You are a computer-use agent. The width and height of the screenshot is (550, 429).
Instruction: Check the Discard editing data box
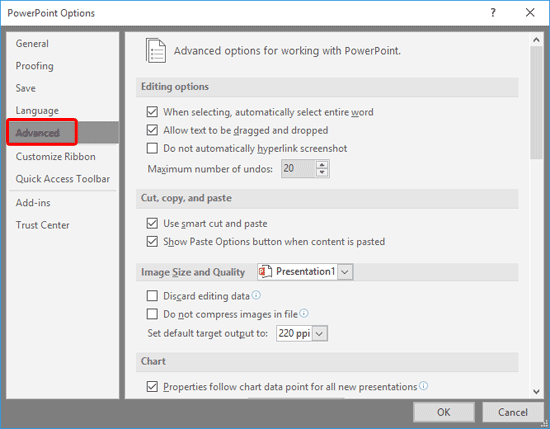click(152, 296)
